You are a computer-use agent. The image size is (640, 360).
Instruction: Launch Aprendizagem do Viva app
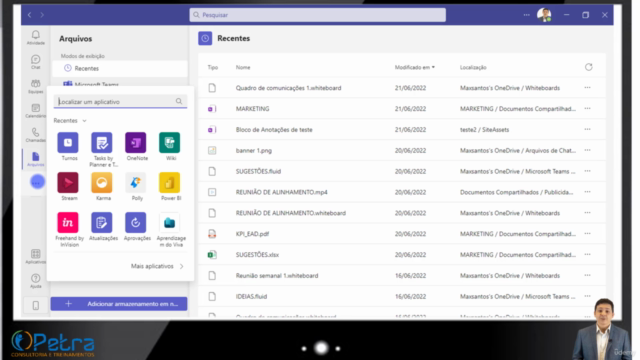(169, 222)
